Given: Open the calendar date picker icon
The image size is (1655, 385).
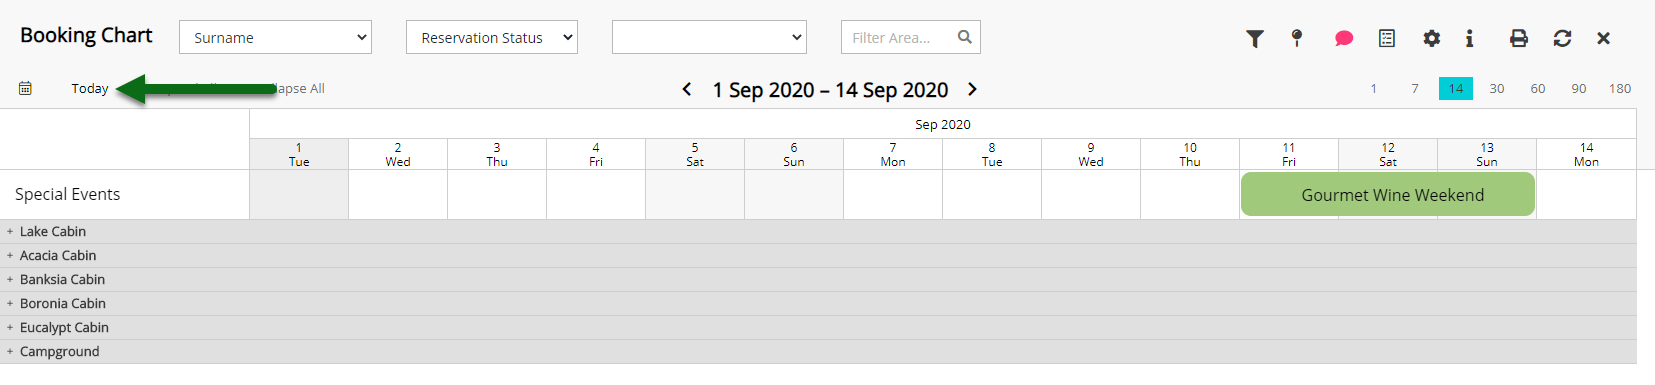Looking at the screenshot, I should (x=26, y=88).
